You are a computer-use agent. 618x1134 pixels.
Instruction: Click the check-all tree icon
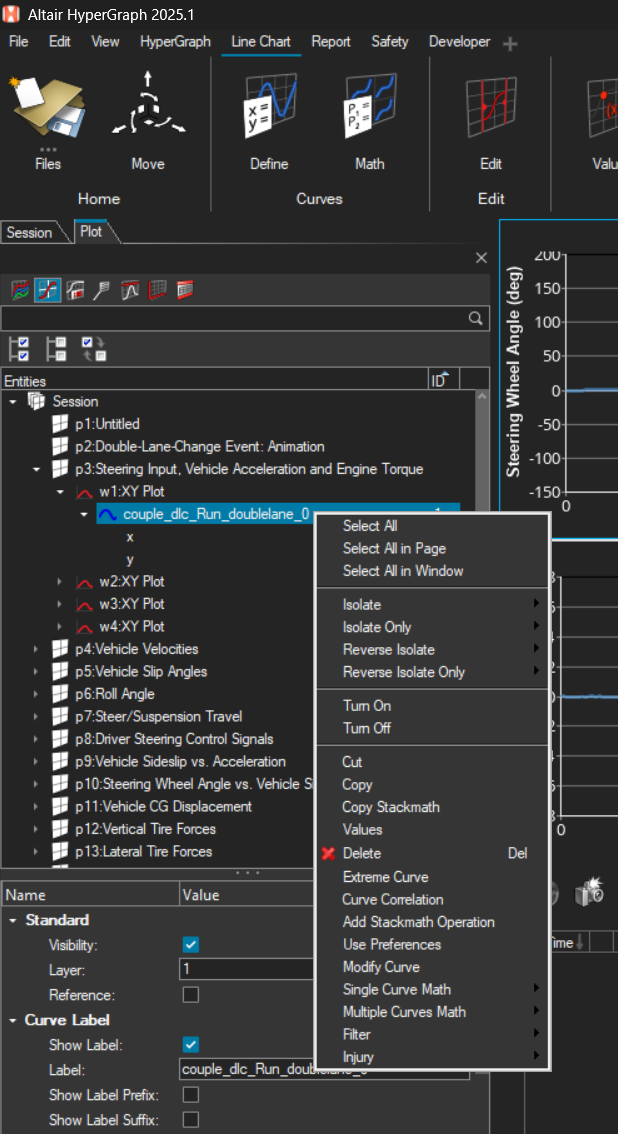(x=20, y=348)
